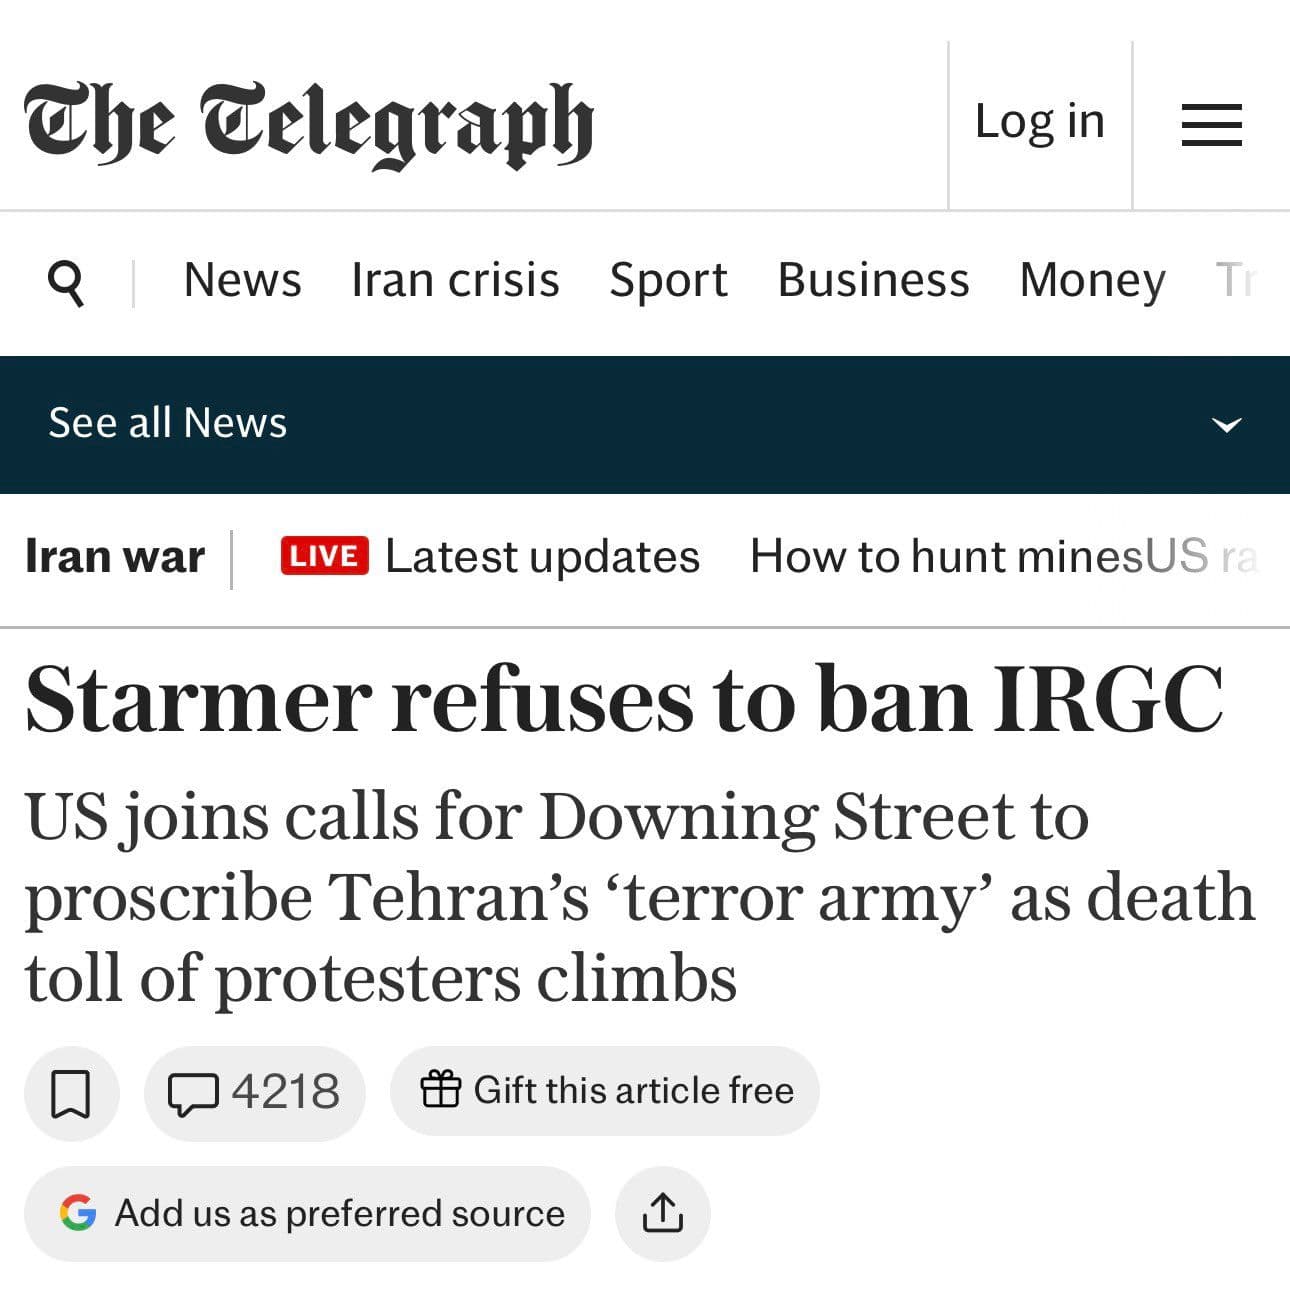Image resolution: width=1290 pixels, height=1304 pixels.
Task: Open the Money section
Action: (x=1092, y=280)
